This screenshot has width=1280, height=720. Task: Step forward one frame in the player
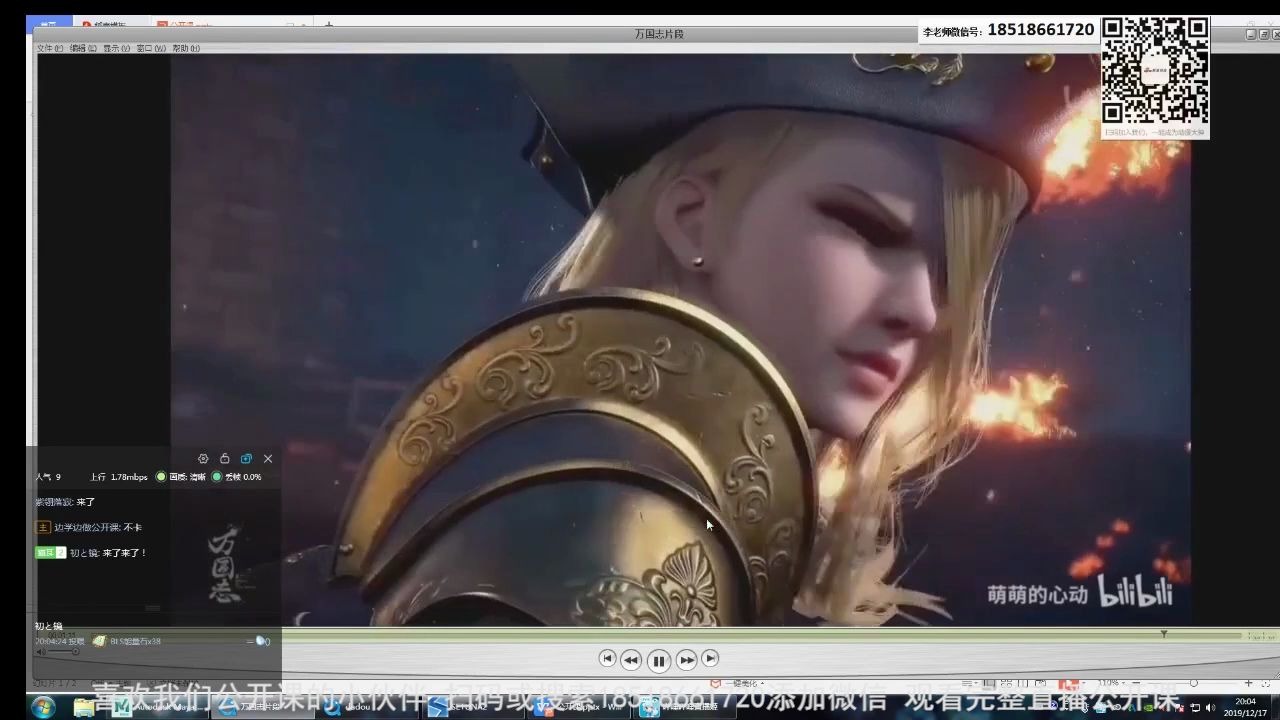710,658
